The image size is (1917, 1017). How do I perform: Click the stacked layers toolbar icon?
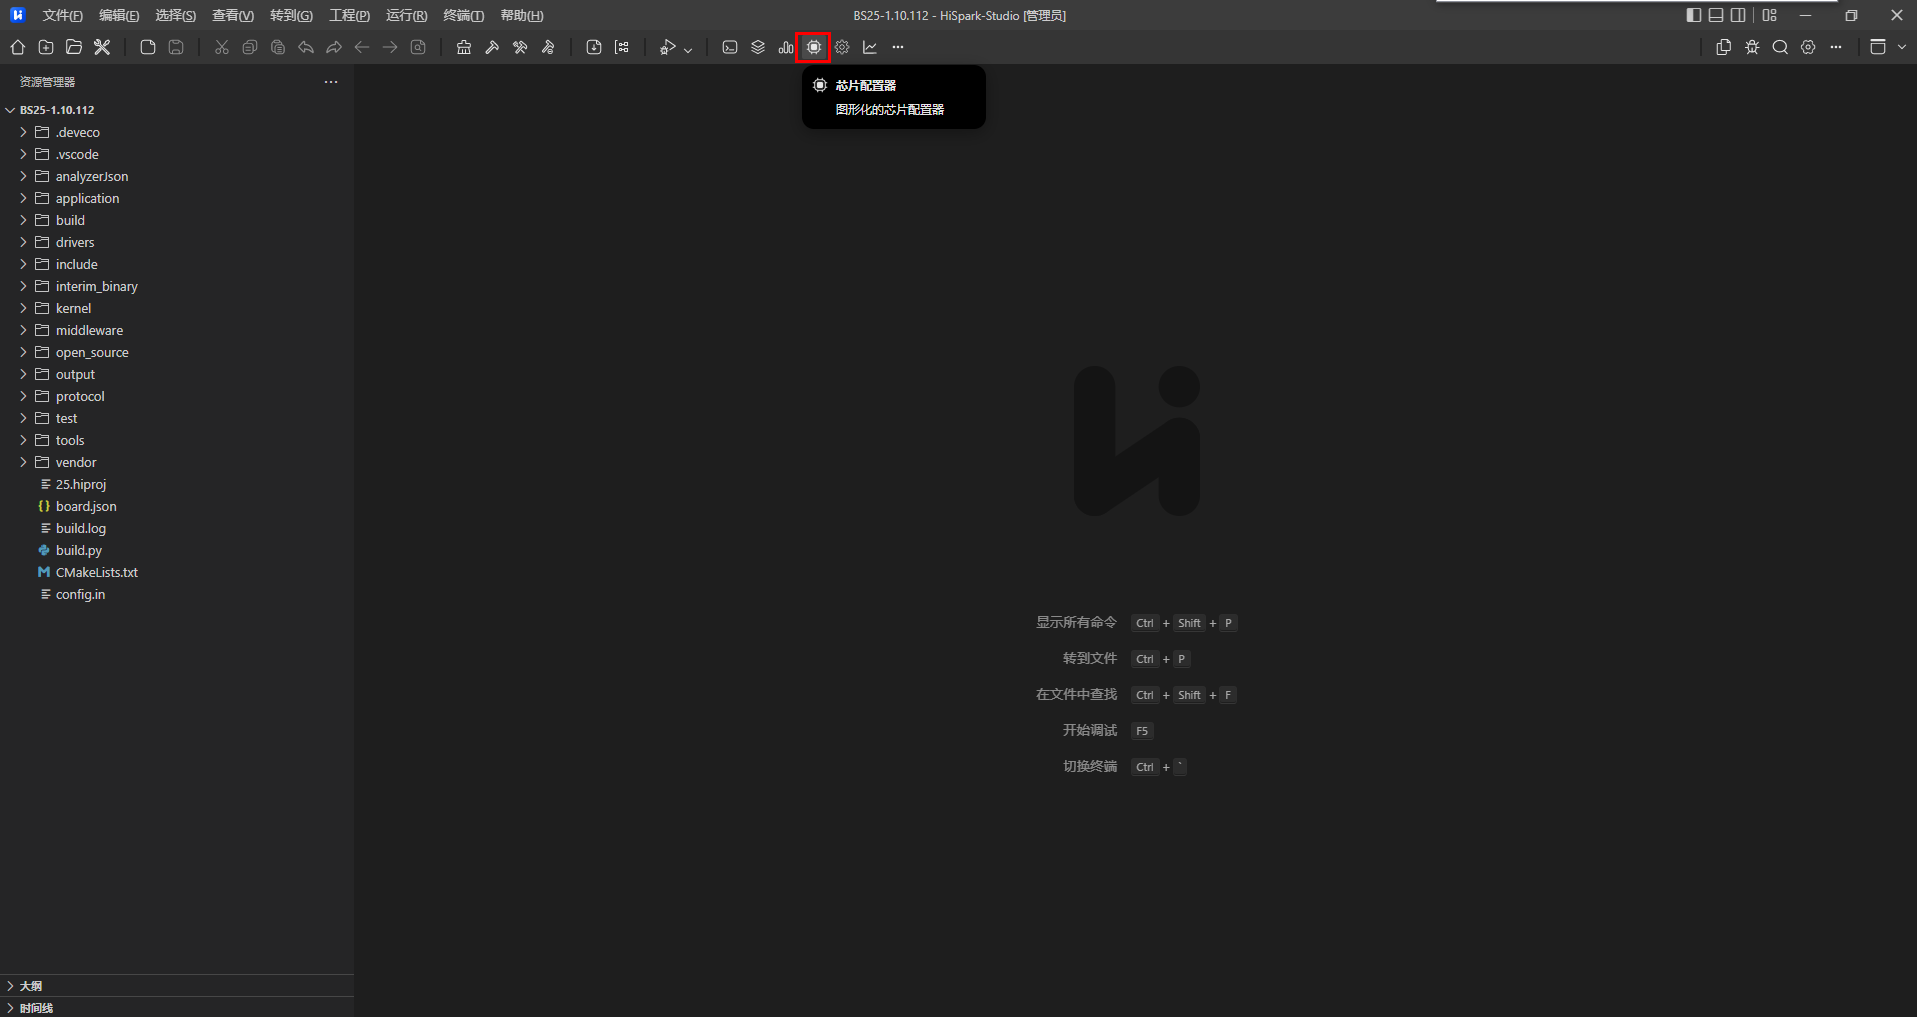click(758, 47)
